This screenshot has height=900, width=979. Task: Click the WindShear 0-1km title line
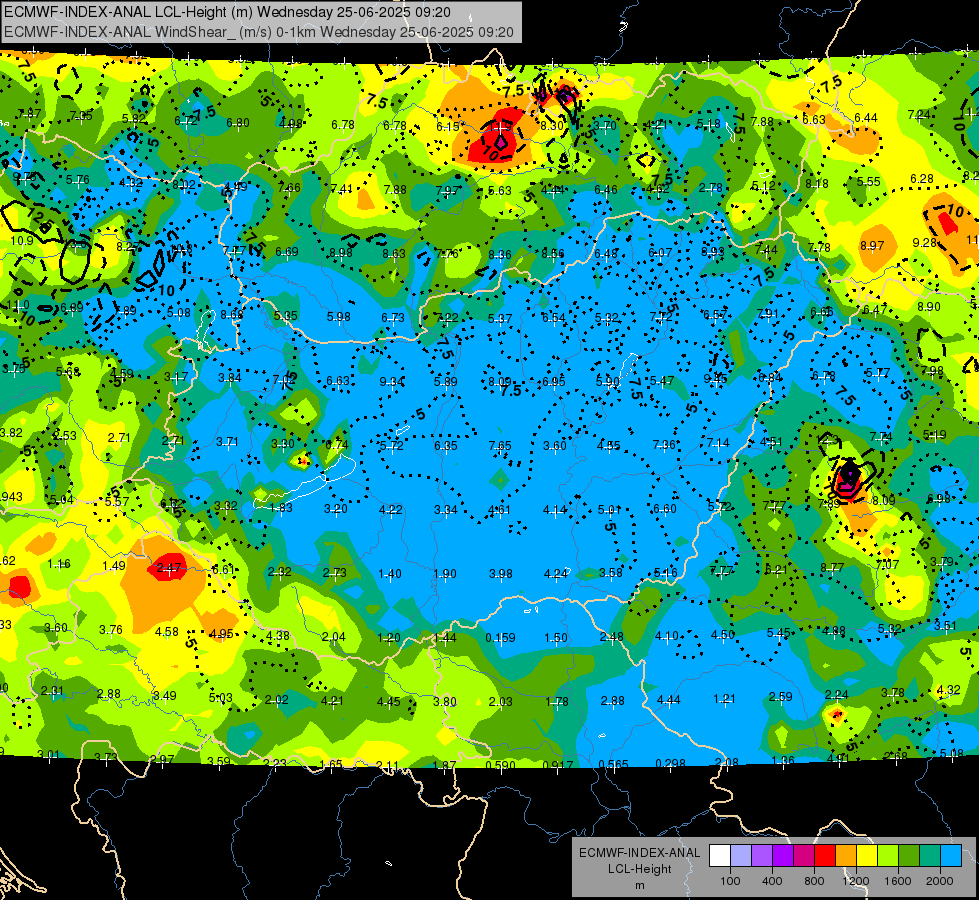pos(258,32)
